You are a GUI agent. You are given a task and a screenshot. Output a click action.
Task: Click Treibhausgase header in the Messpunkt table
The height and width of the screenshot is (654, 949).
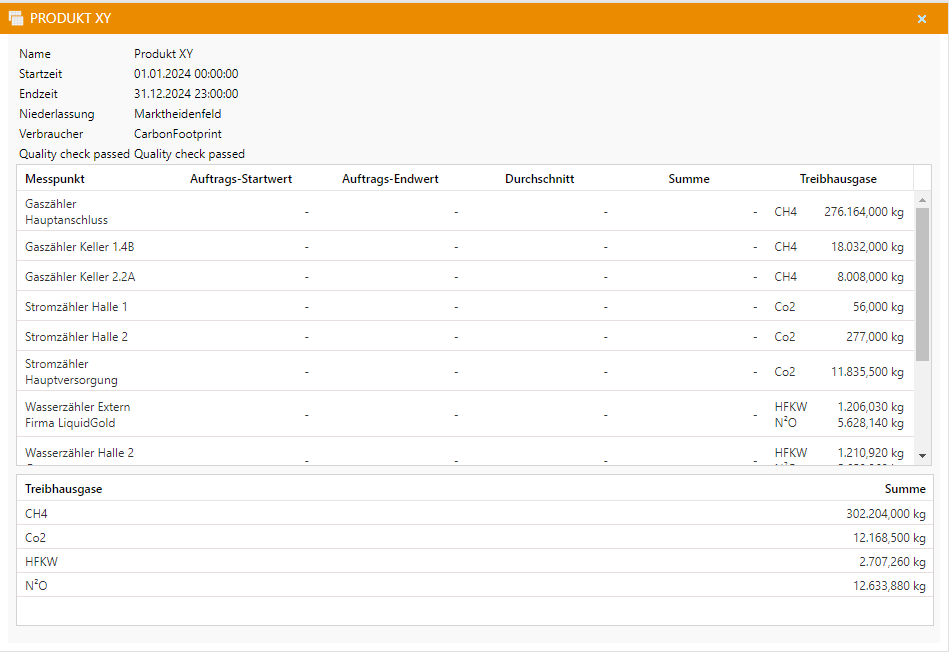click(x=838, y=179)
